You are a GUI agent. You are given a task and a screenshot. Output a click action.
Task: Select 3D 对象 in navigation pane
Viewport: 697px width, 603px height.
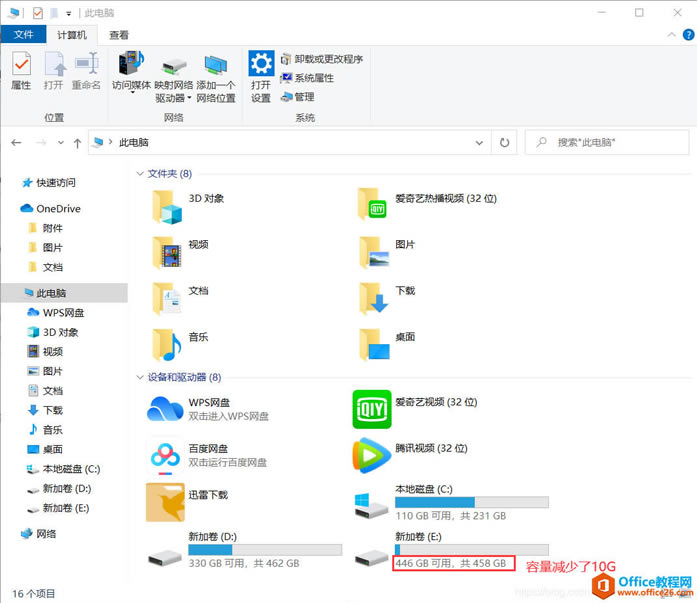point(53,332)
